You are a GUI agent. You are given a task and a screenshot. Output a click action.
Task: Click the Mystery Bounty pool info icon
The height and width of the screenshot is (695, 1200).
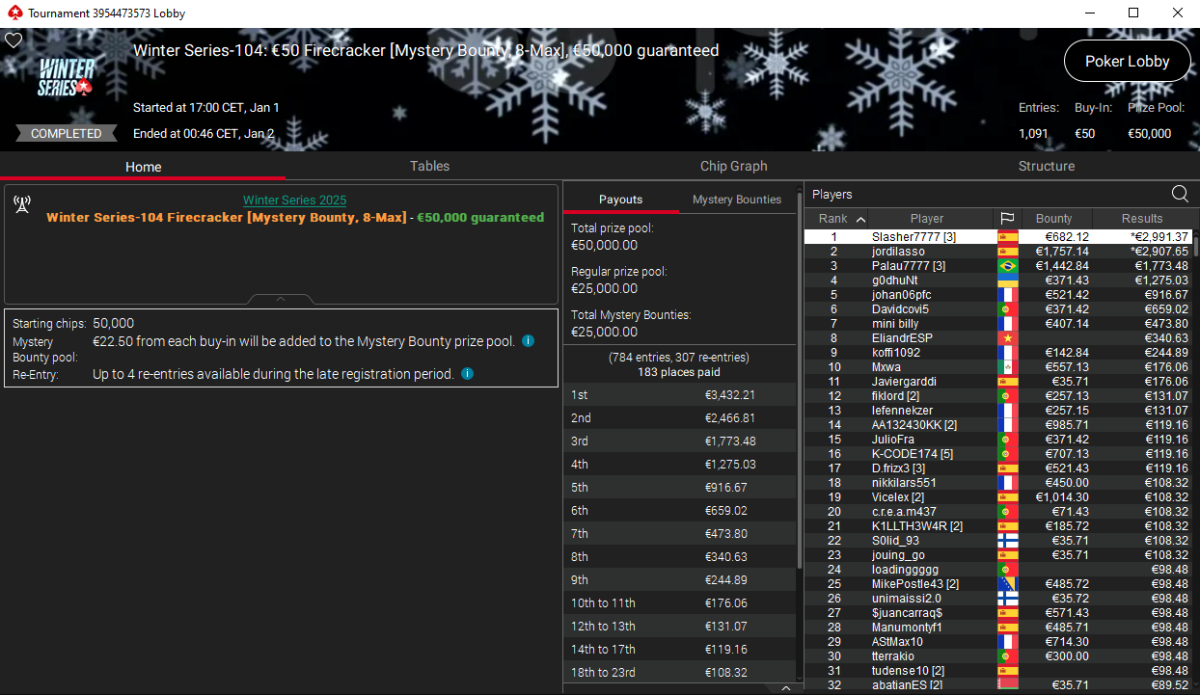pos(528,341)
